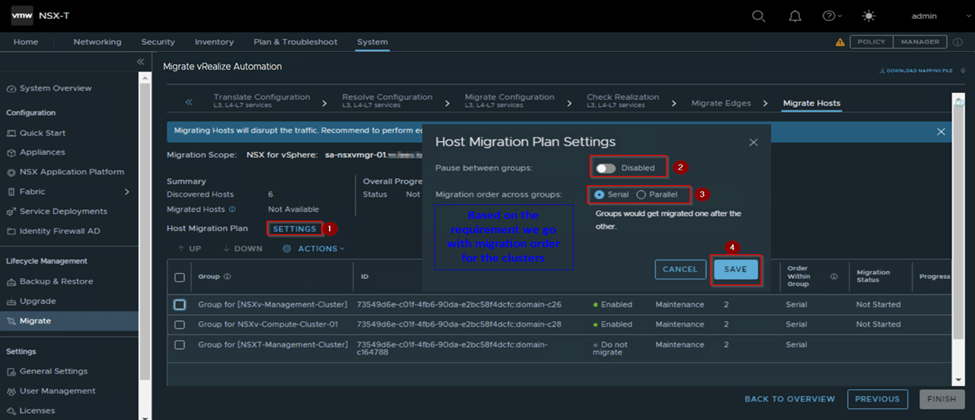Image resolution: width=975 pixels, height=420 pixels.
Task: Open the help question mark menu
Action: 829,16
